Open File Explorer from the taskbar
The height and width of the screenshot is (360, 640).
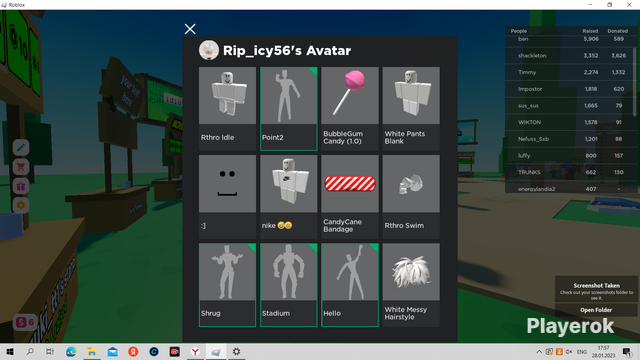[92, 351]
